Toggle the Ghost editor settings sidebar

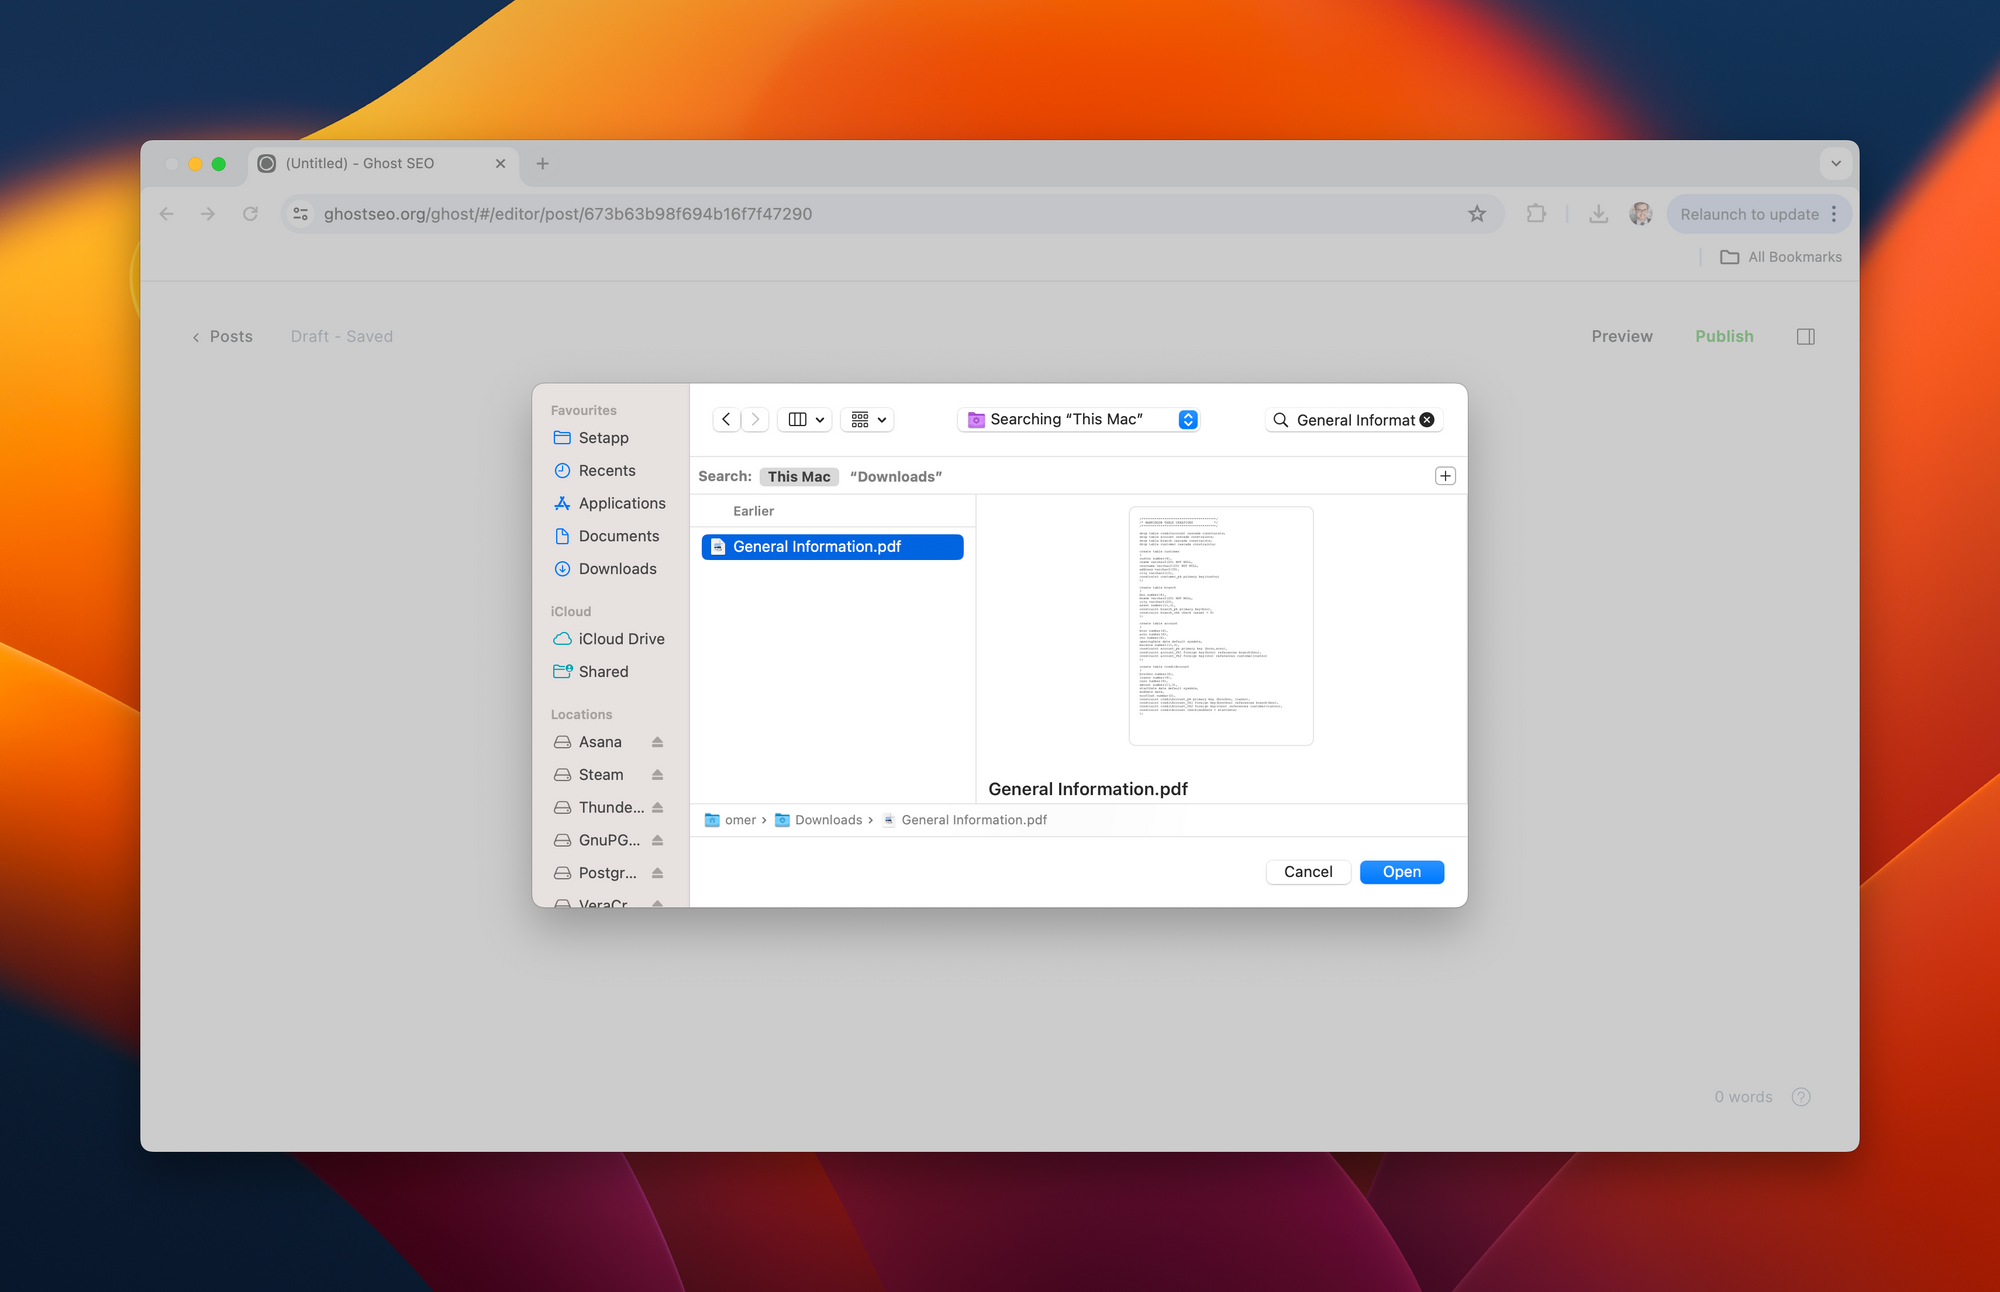tap(1805, 337)
